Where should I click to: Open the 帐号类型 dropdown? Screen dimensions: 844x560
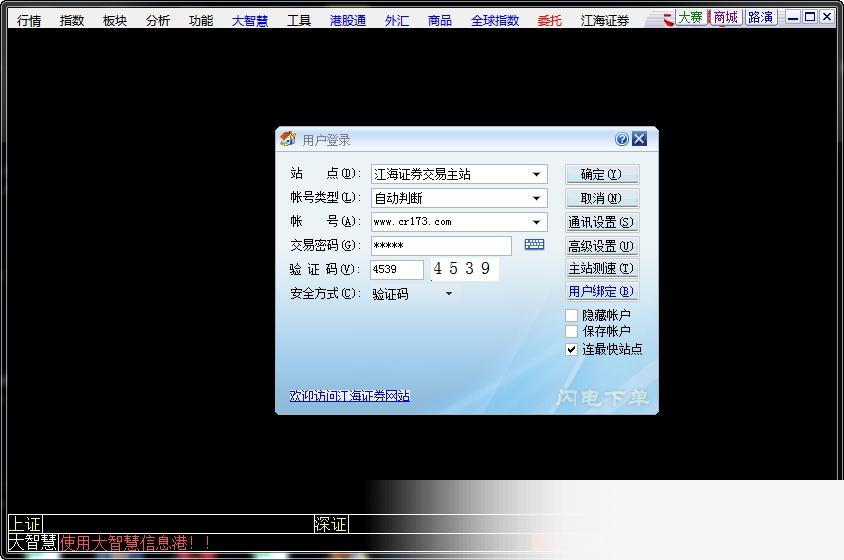[536, 198]
